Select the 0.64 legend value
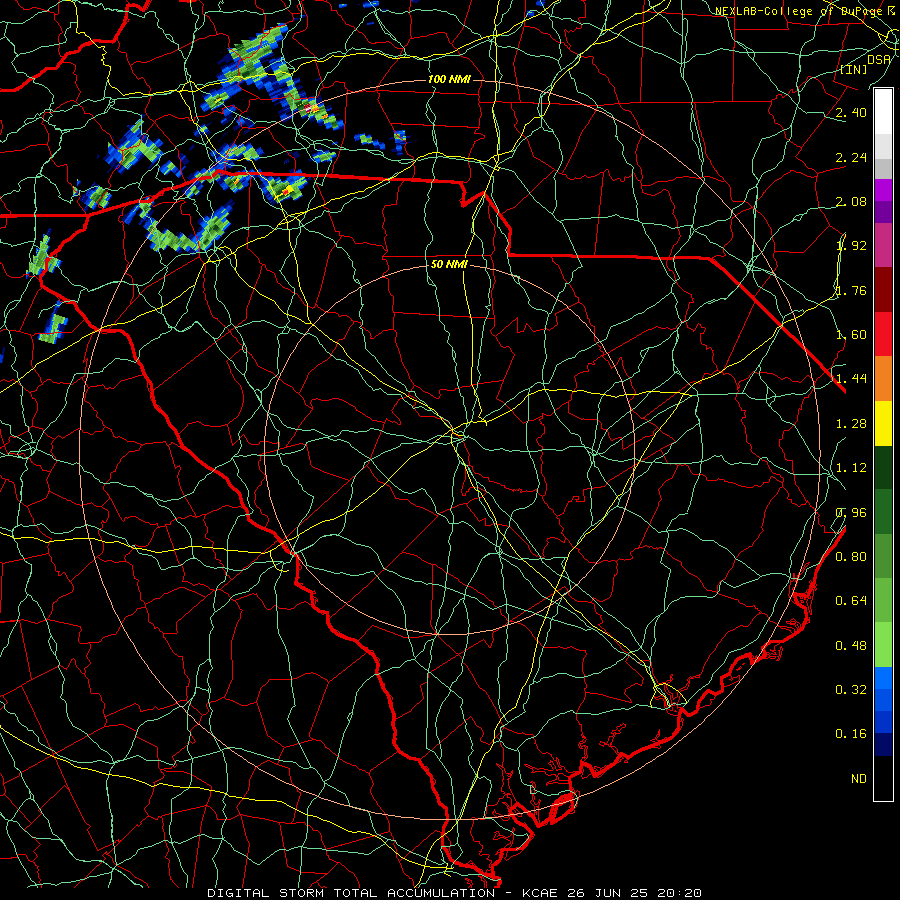The width and height of the screenshot is (900, 900). (851, 601)
